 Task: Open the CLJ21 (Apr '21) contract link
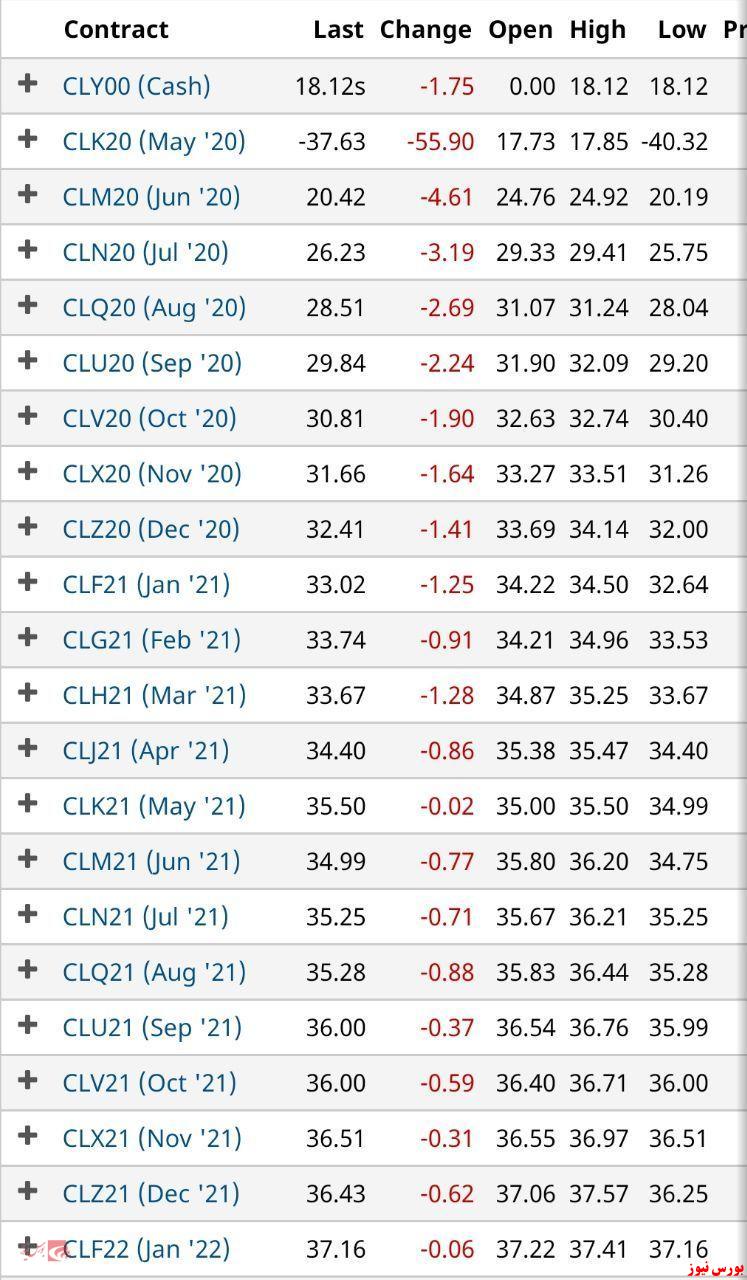[146, 750]
